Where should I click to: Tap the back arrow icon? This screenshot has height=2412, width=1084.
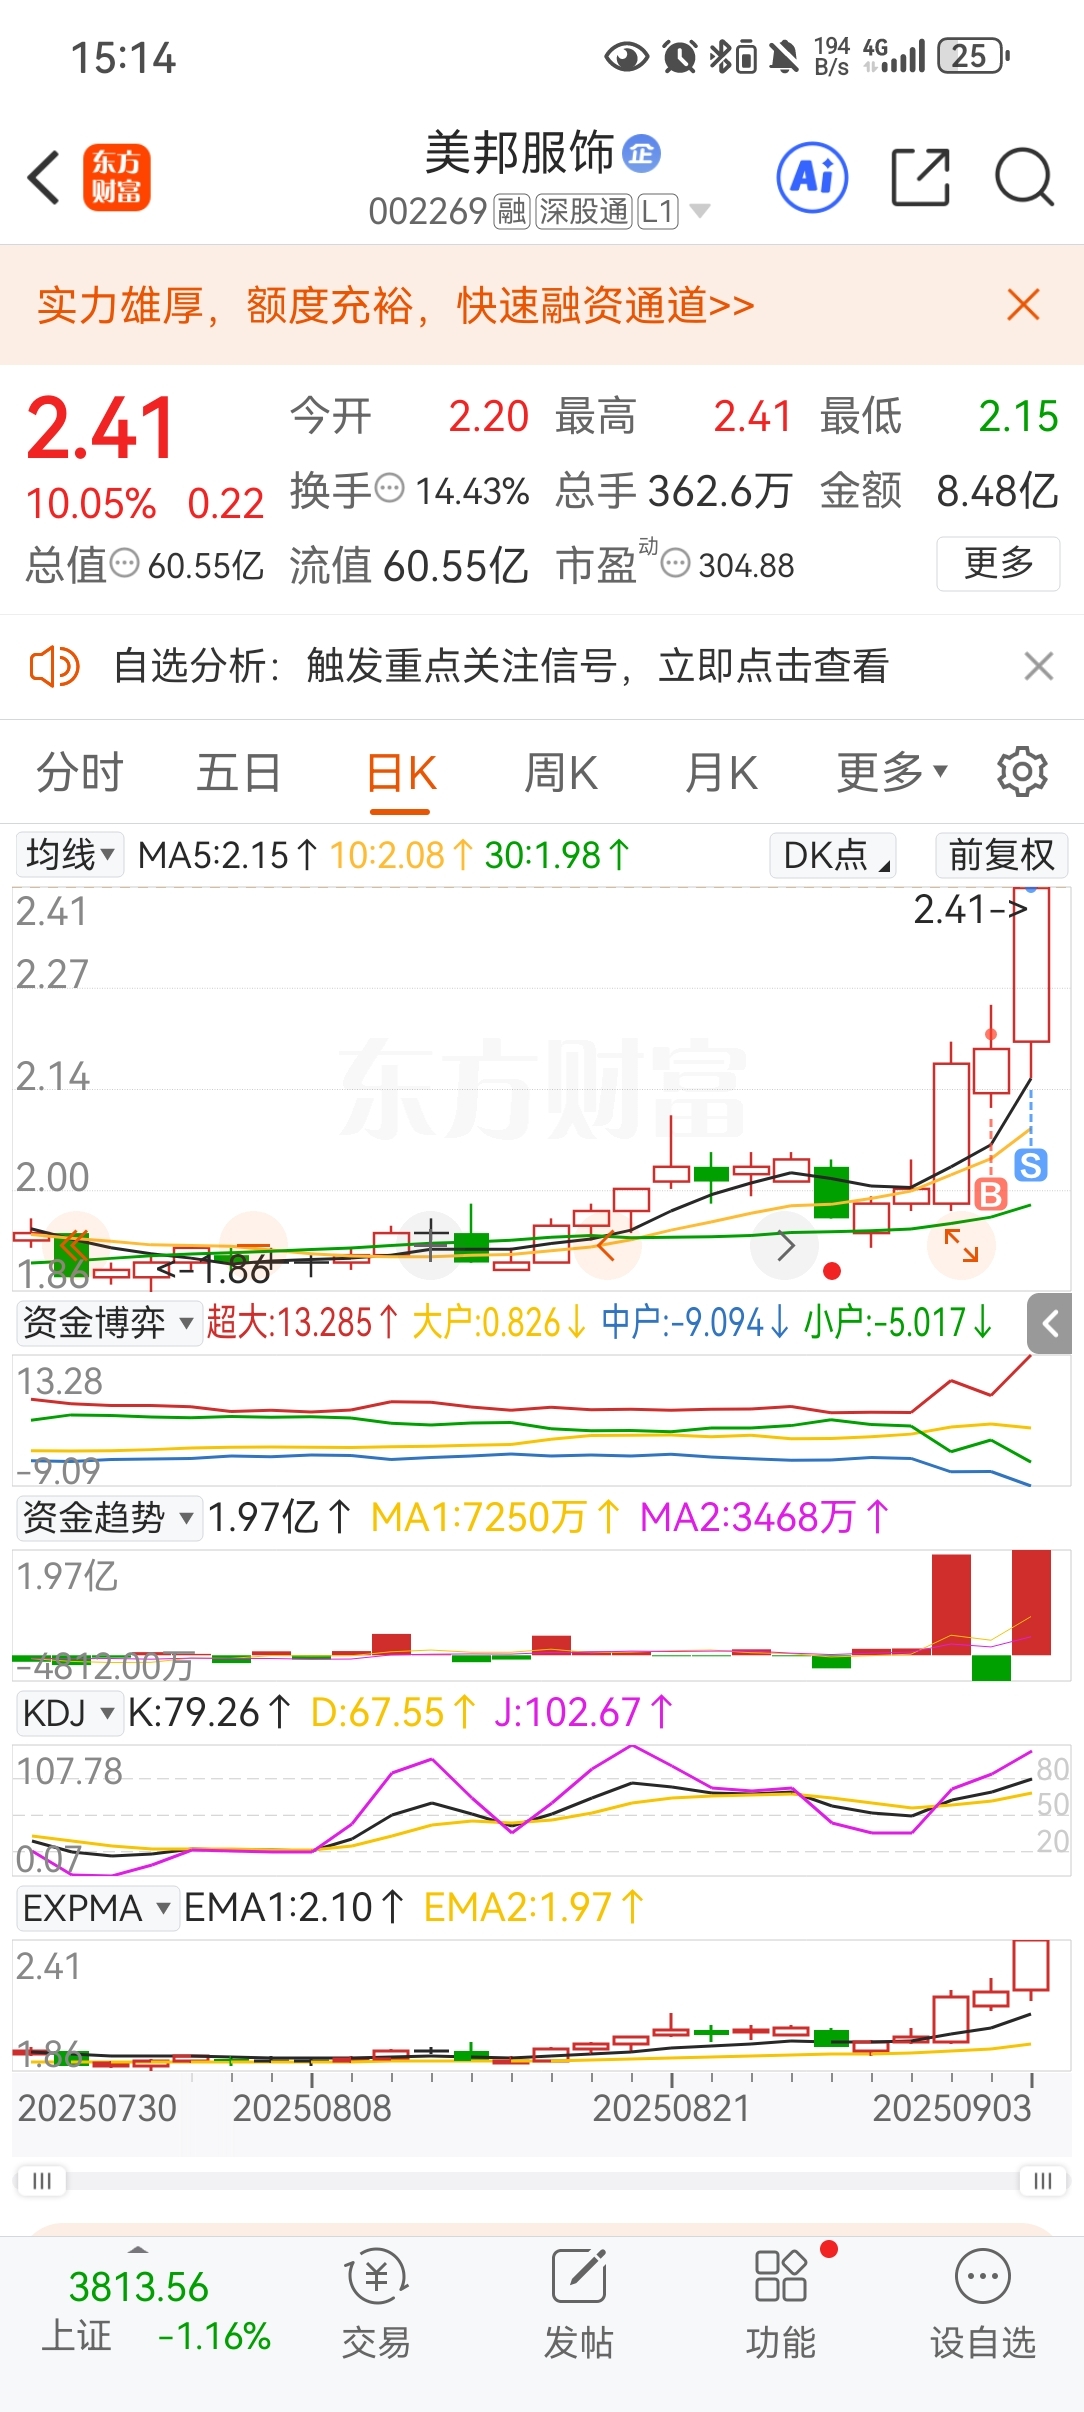[45, 178]
